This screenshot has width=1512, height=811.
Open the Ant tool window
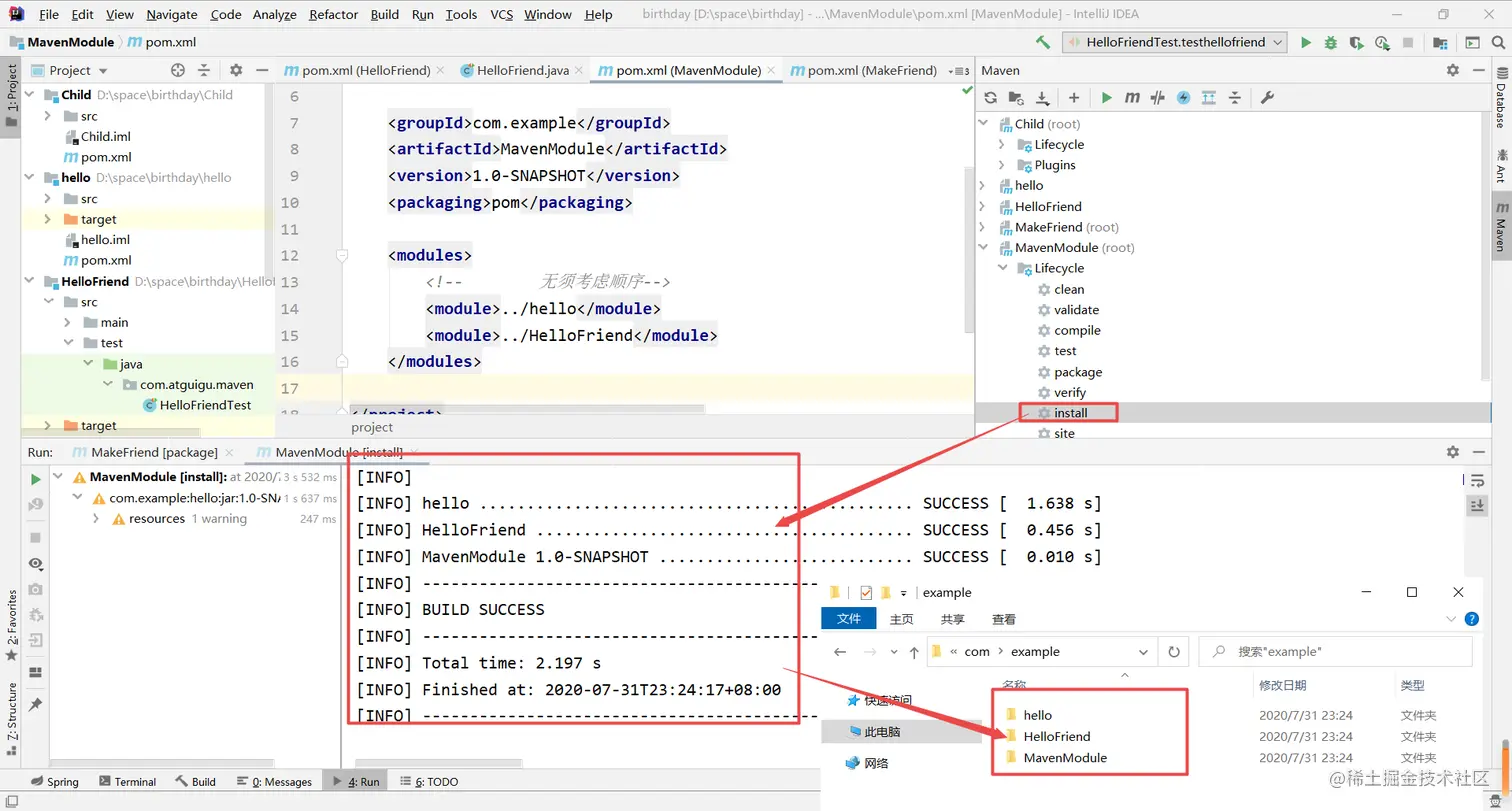[1501, 165]
